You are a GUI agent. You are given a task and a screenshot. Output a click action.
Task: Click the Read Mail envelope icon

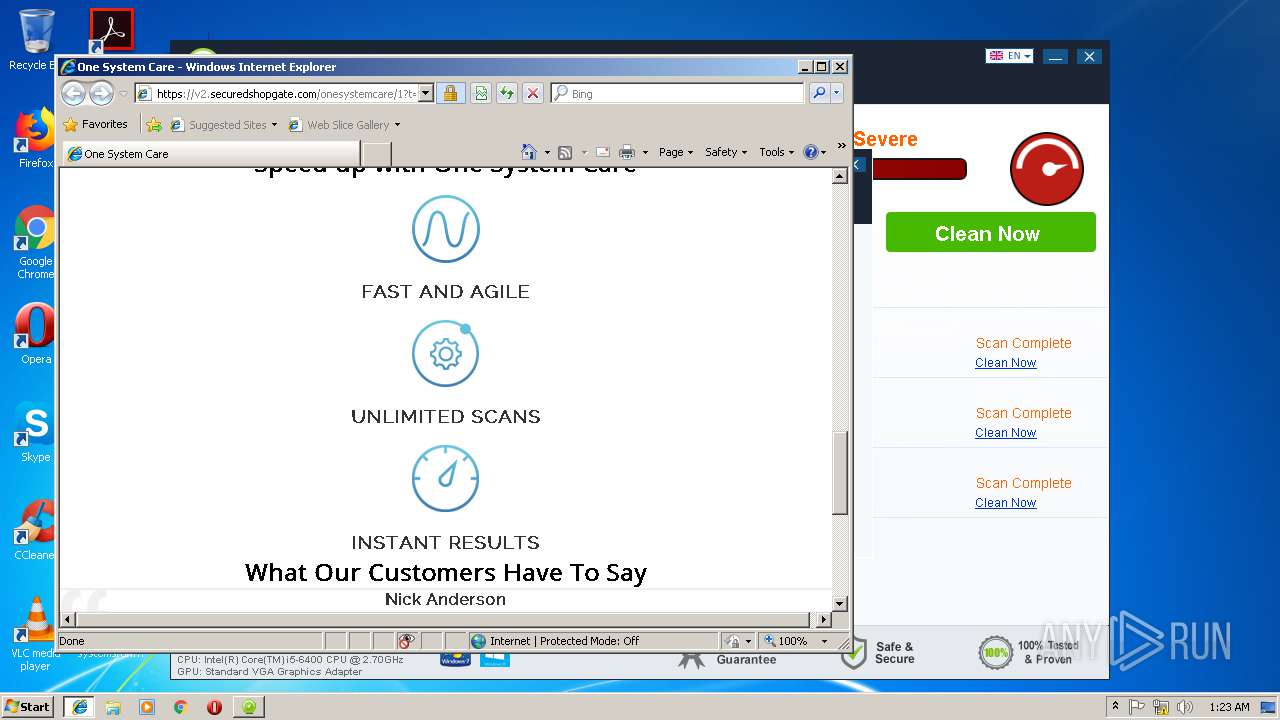click(x=603, y=152)
